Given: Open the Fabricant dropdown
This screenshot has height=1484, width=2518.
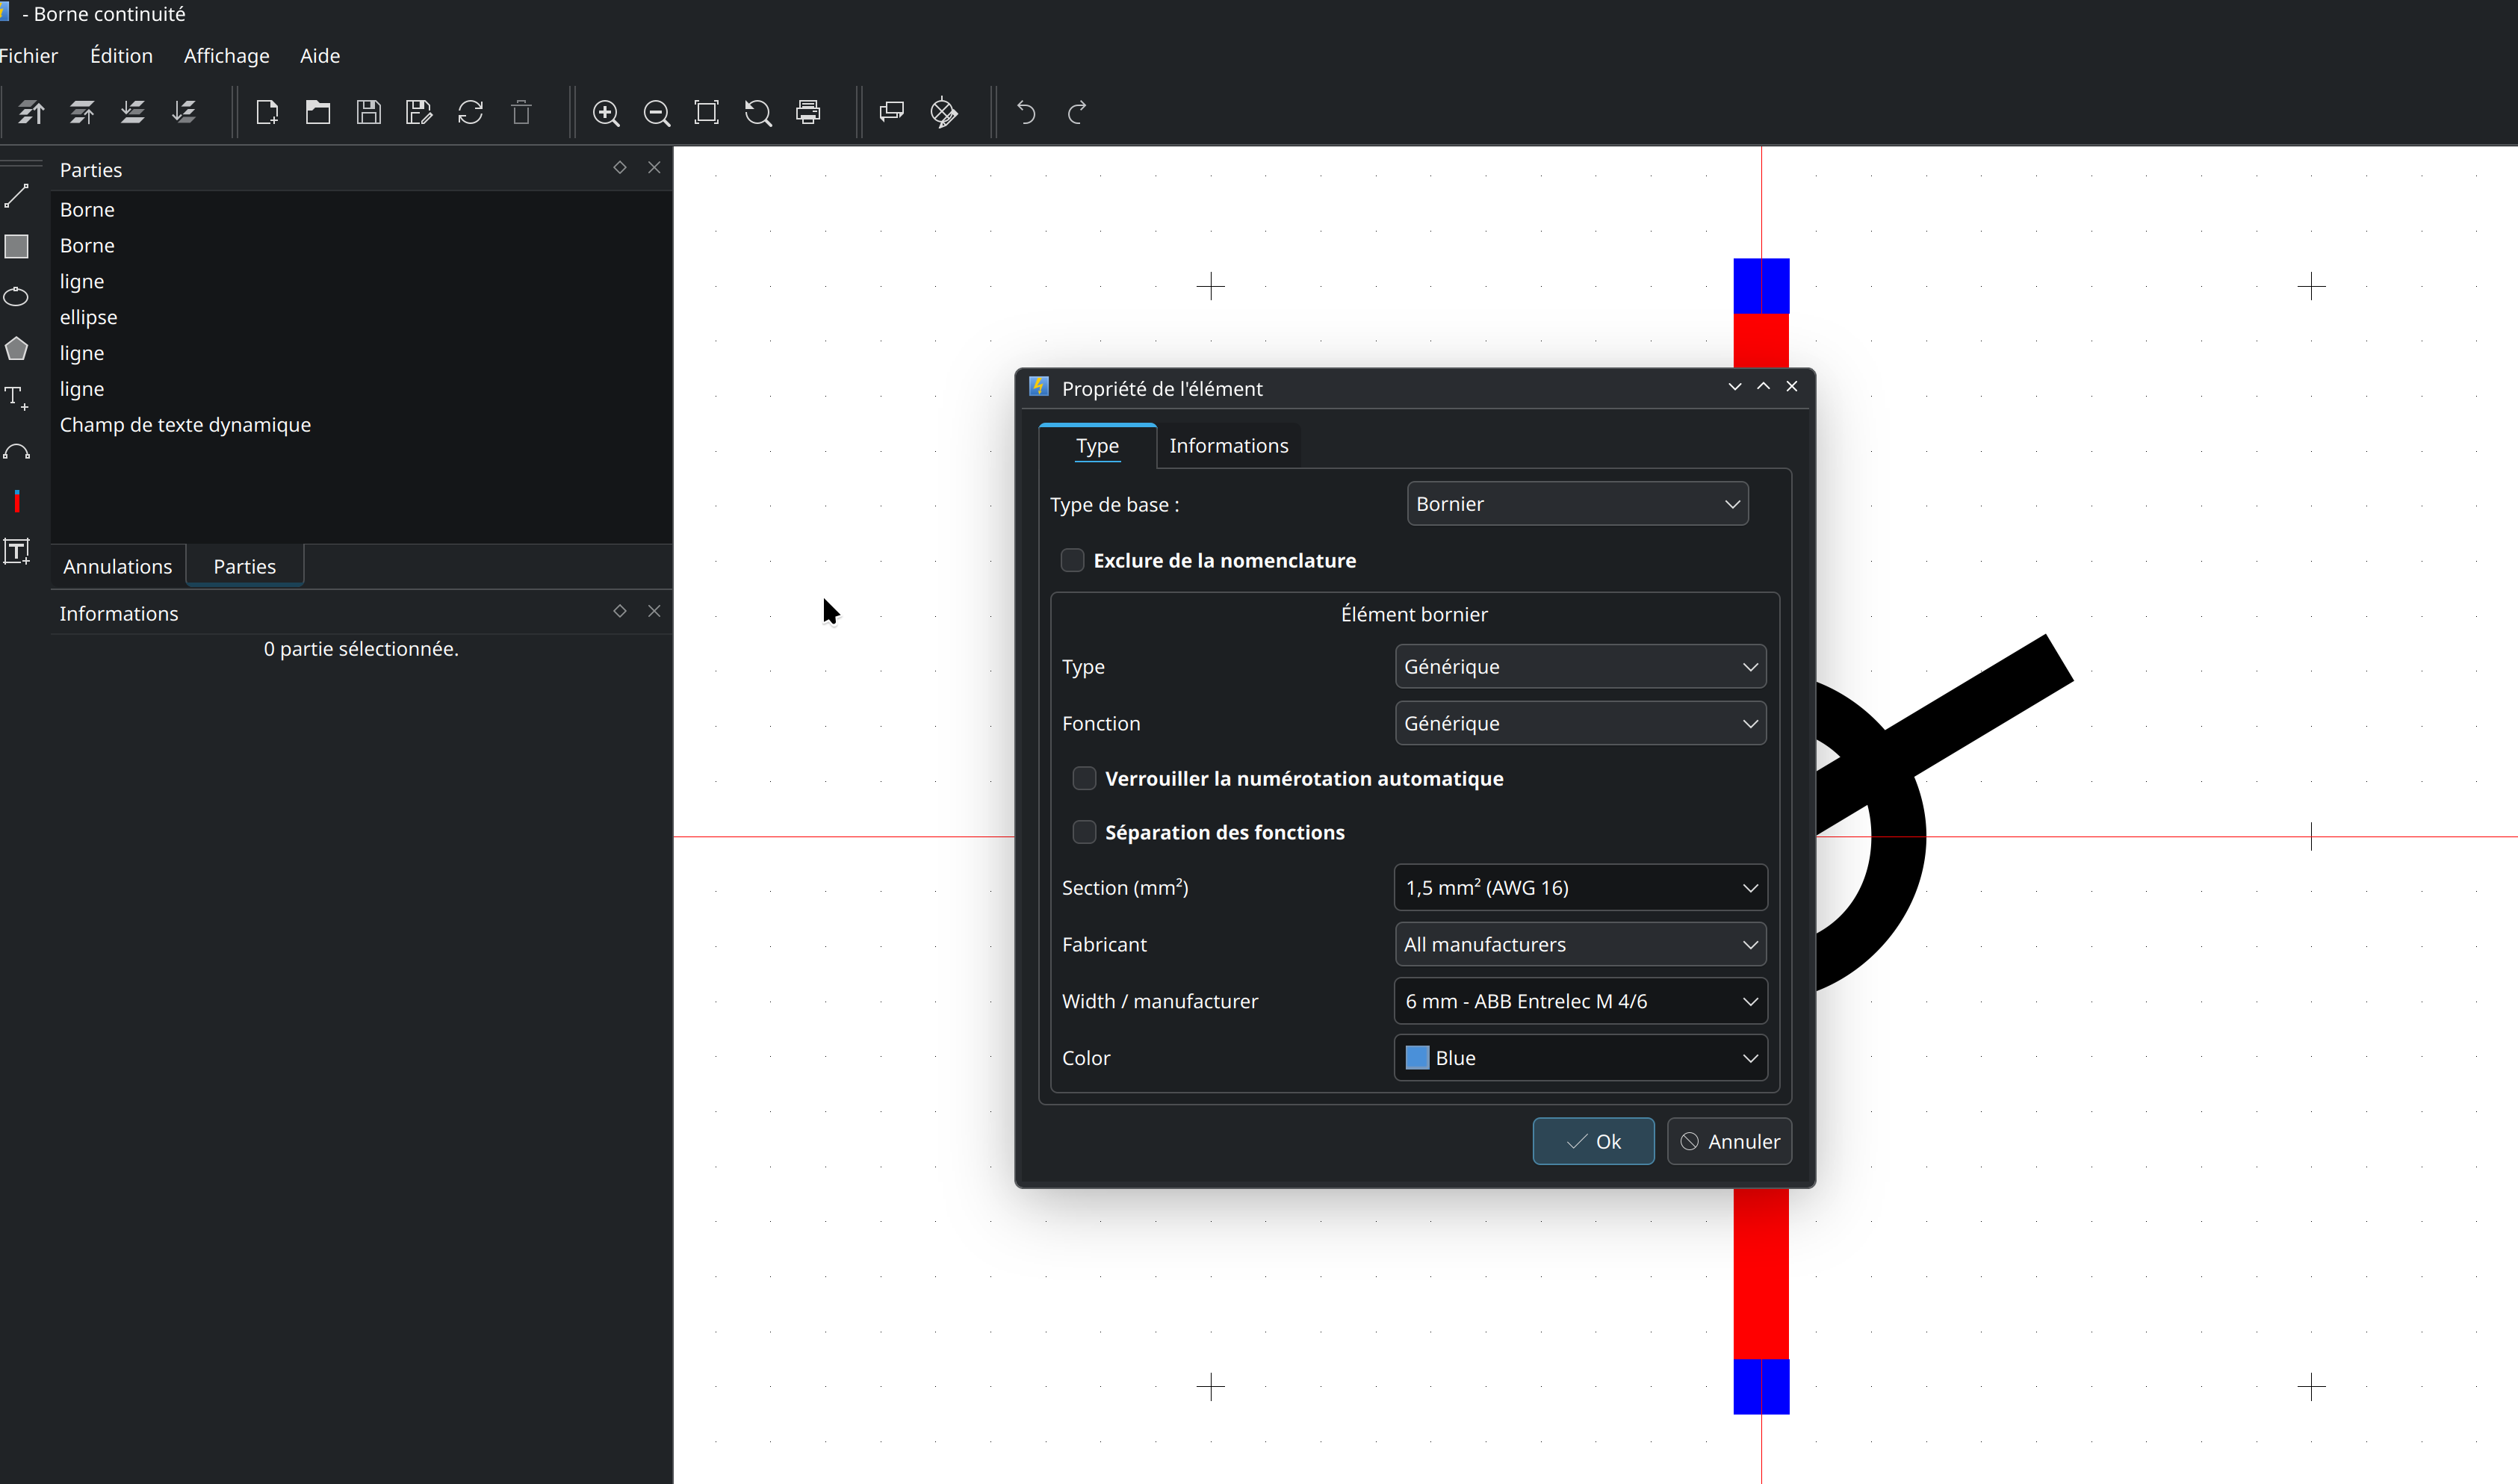Looking at the screenshot, I should tap(1580, 944).
